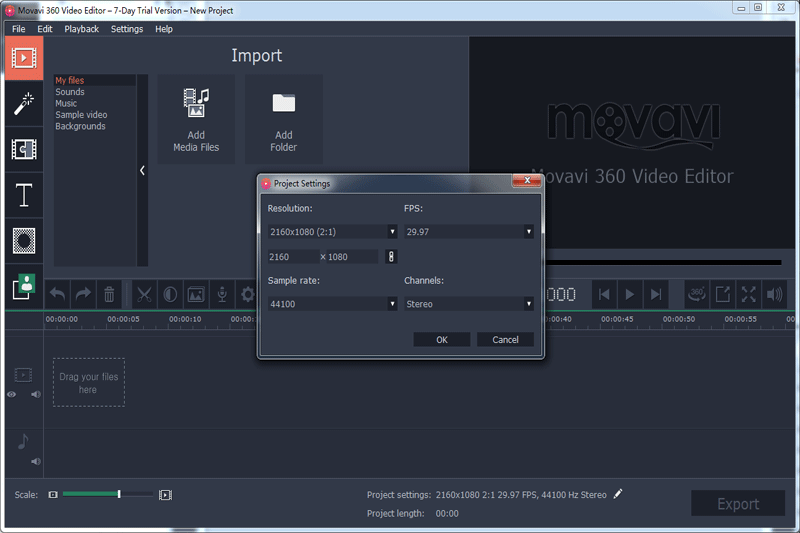Image resolution: width=800 pixels, height=533 pixels.
Task: Click the 00:00:05 timeline mark
Action: (x=123, y=319)
